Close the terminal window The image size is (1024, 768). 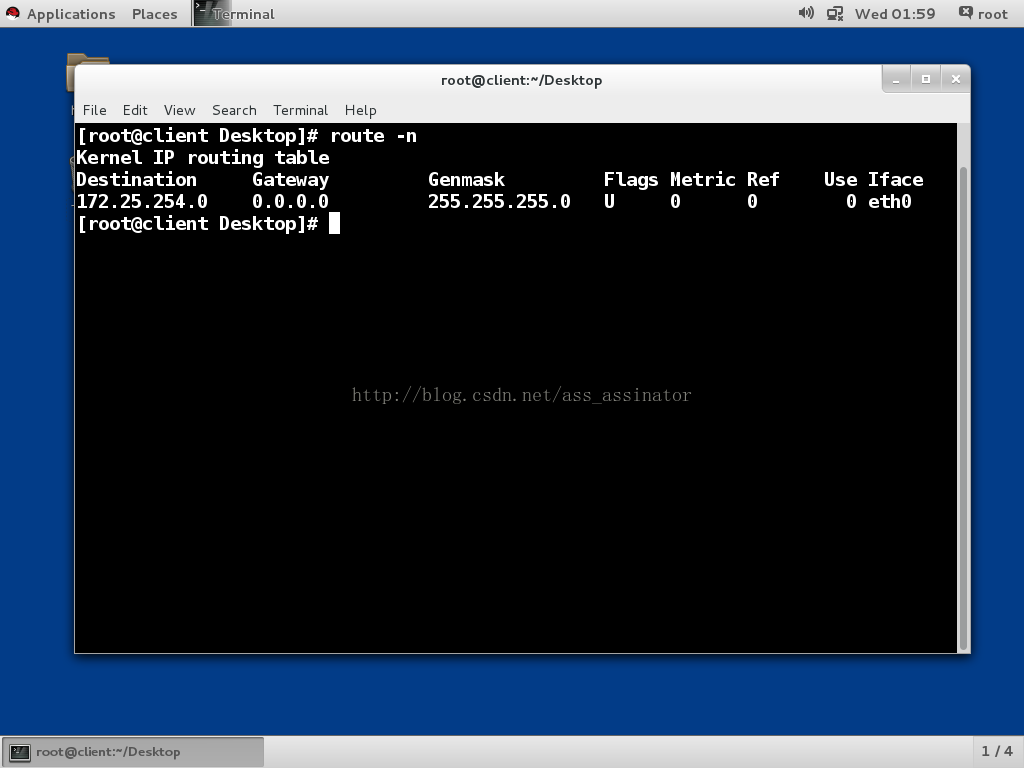pyautogui.click(x=955, y=79)
